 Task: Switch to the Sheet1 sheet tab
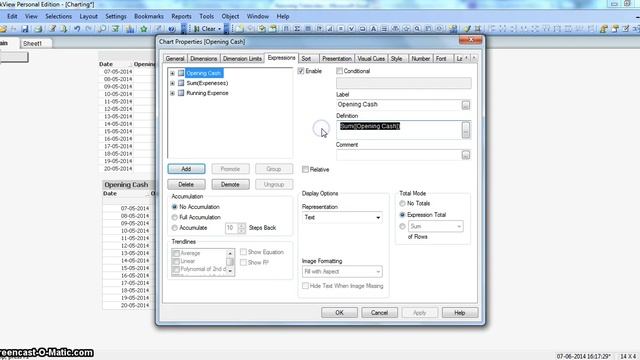[33, 43]
